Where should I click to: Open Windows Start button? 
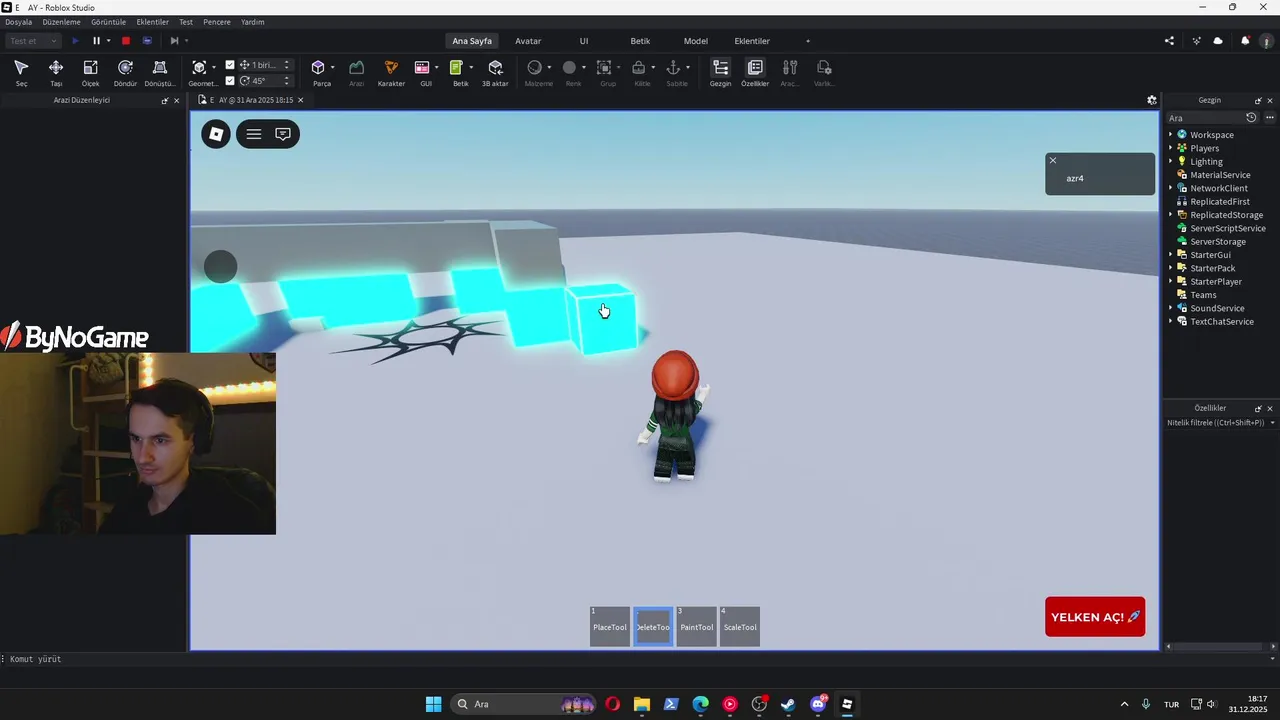[433, 704]
